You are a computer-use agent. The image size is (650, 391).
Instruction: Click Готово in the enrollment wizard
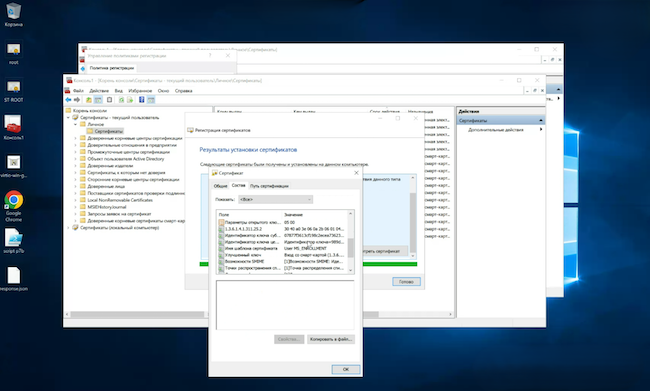(x=406, y=282)
